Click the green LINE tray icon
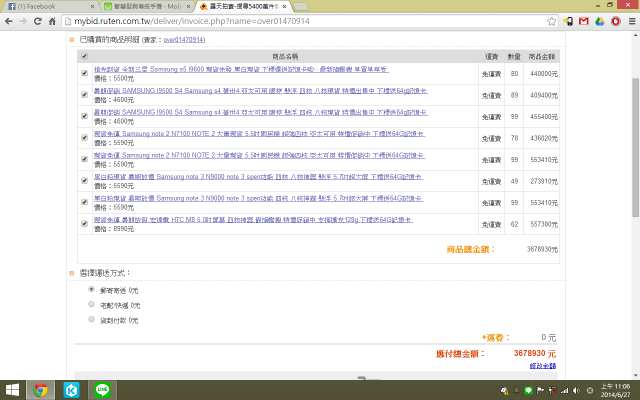Image resolution: width=640 pixels, height=400 pixels. point(528,391)
